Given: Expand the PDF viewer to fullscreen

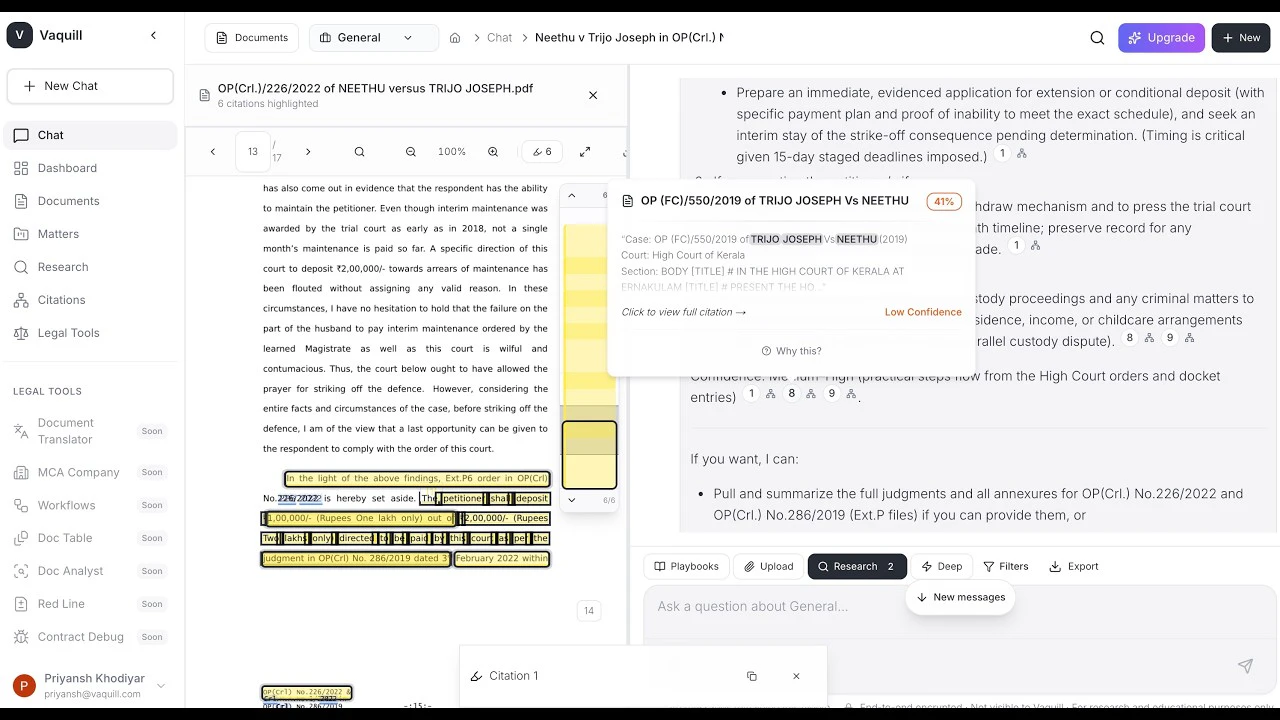Looking at the screenshot, I should pos(585,152).
